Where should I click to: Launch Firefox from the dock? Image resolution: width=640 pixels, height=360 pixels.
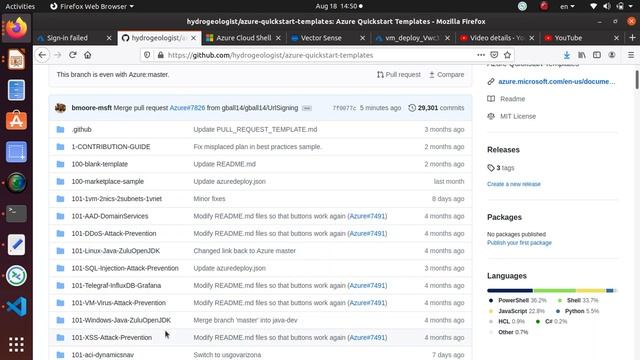[x=16, y=28]
